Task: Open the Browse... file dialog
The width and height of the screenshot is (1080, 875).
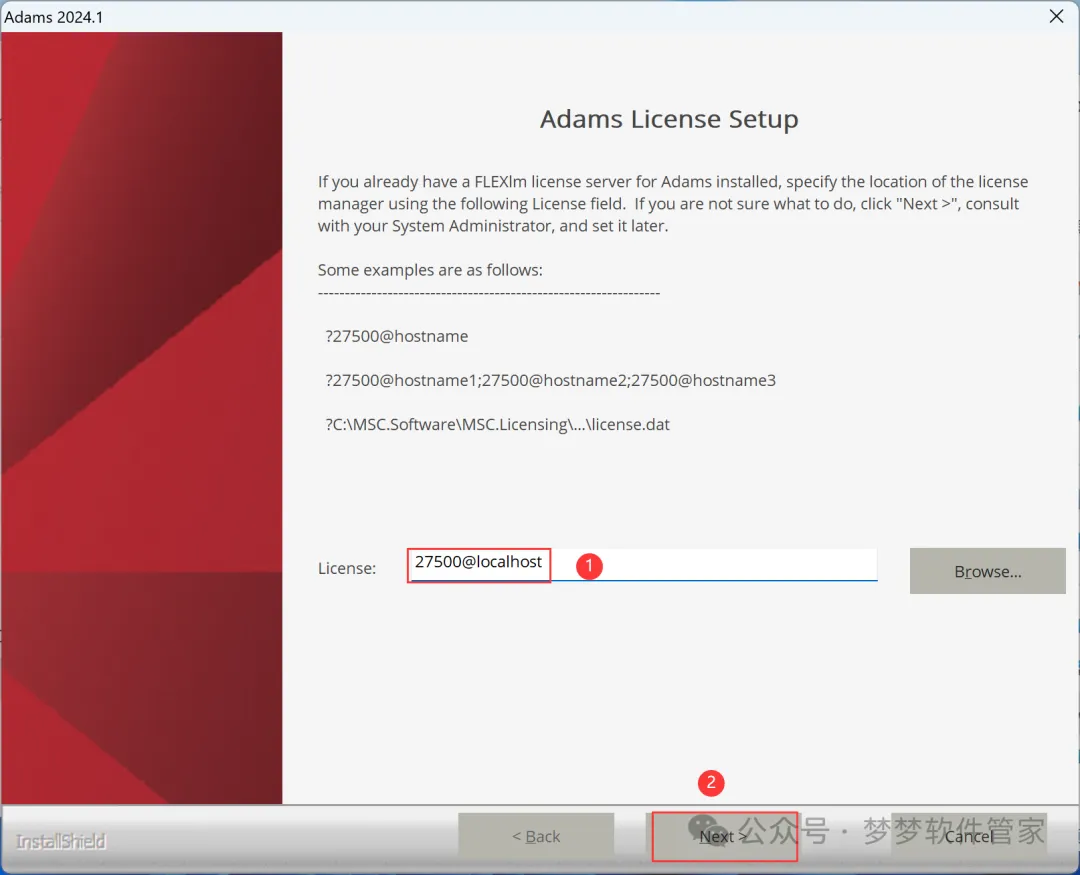Action: click(x=987, y=571)
